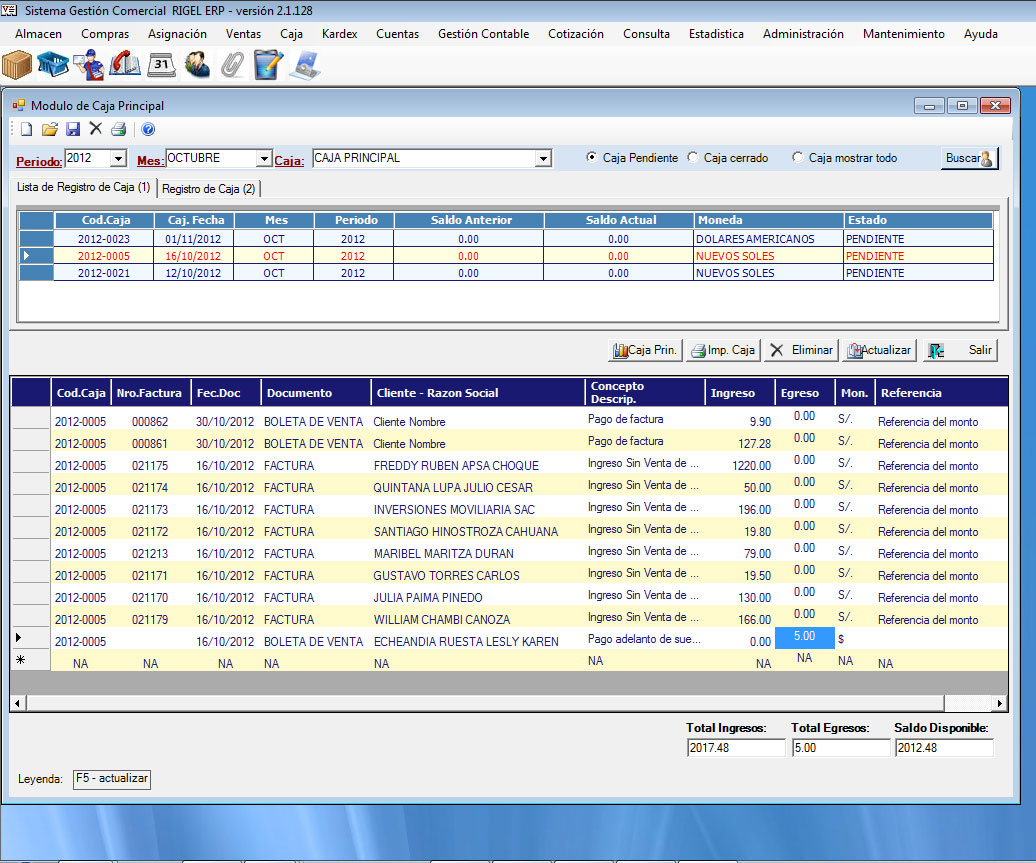Screen dimensions: 1036x863
Task: Click the Actualizar button
Action: [x=879, y=350]
